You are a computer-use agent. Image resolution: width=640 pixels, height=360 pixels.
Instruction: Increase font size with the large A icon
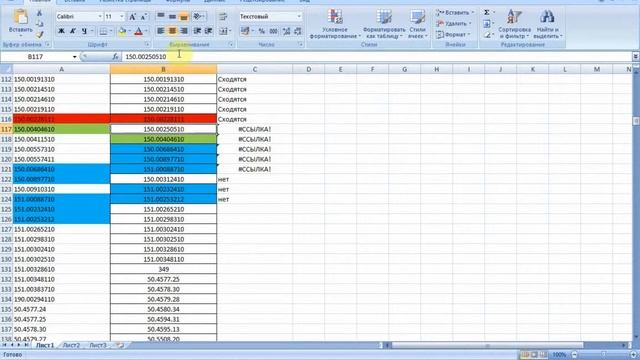point(132,17)
